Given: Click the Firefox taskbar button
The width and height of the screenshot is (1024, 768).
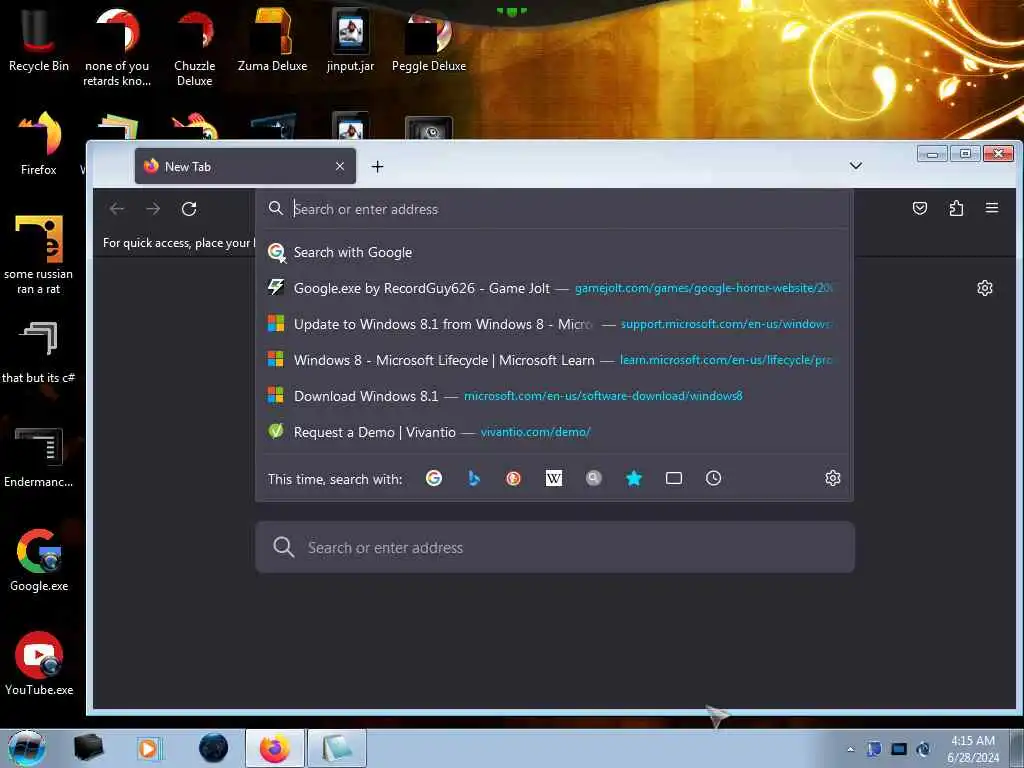Looking at the screenshot, I should pyautogui.click(x=275, y=748).
